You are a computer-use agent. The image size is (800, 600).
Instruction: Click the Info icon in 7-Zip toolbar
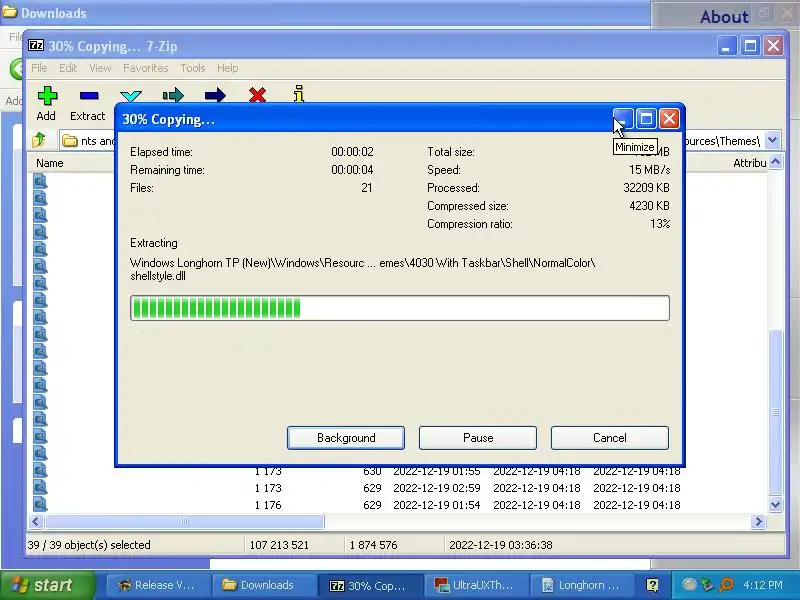tap(299, 94)
